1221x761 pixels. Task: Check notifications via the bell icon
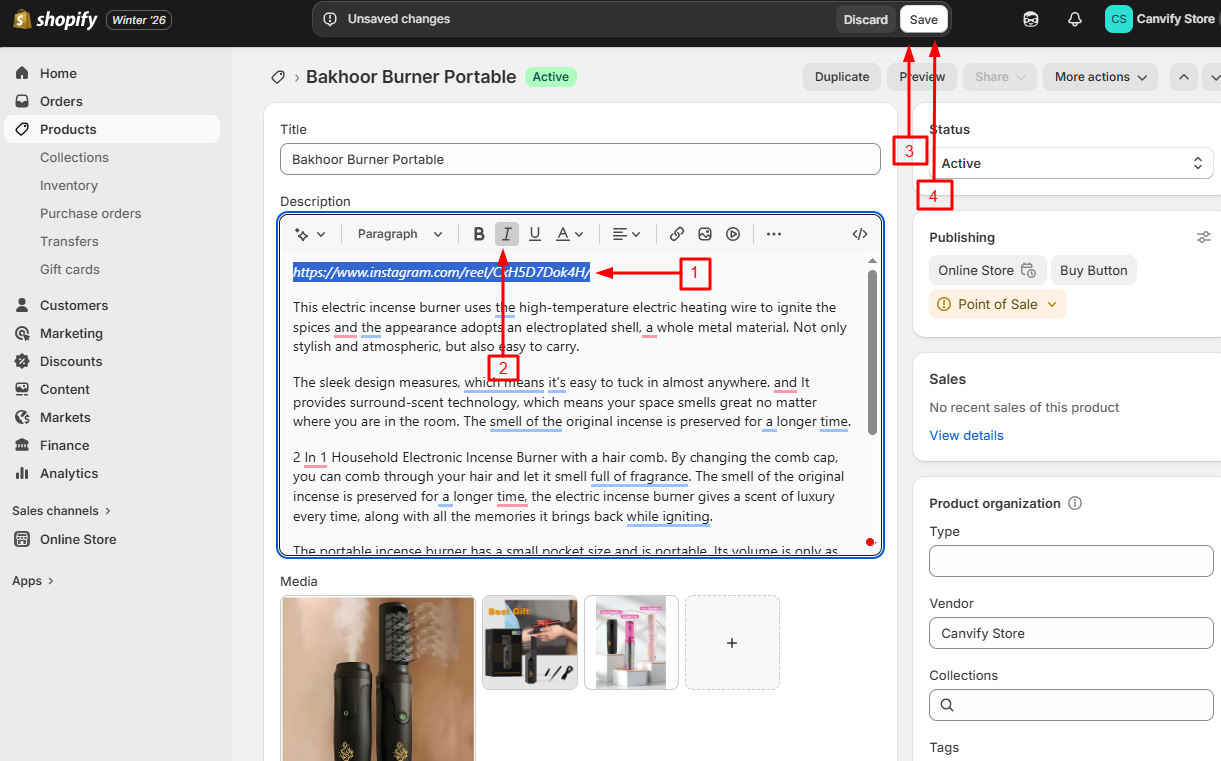click(x=1074, y=18)
